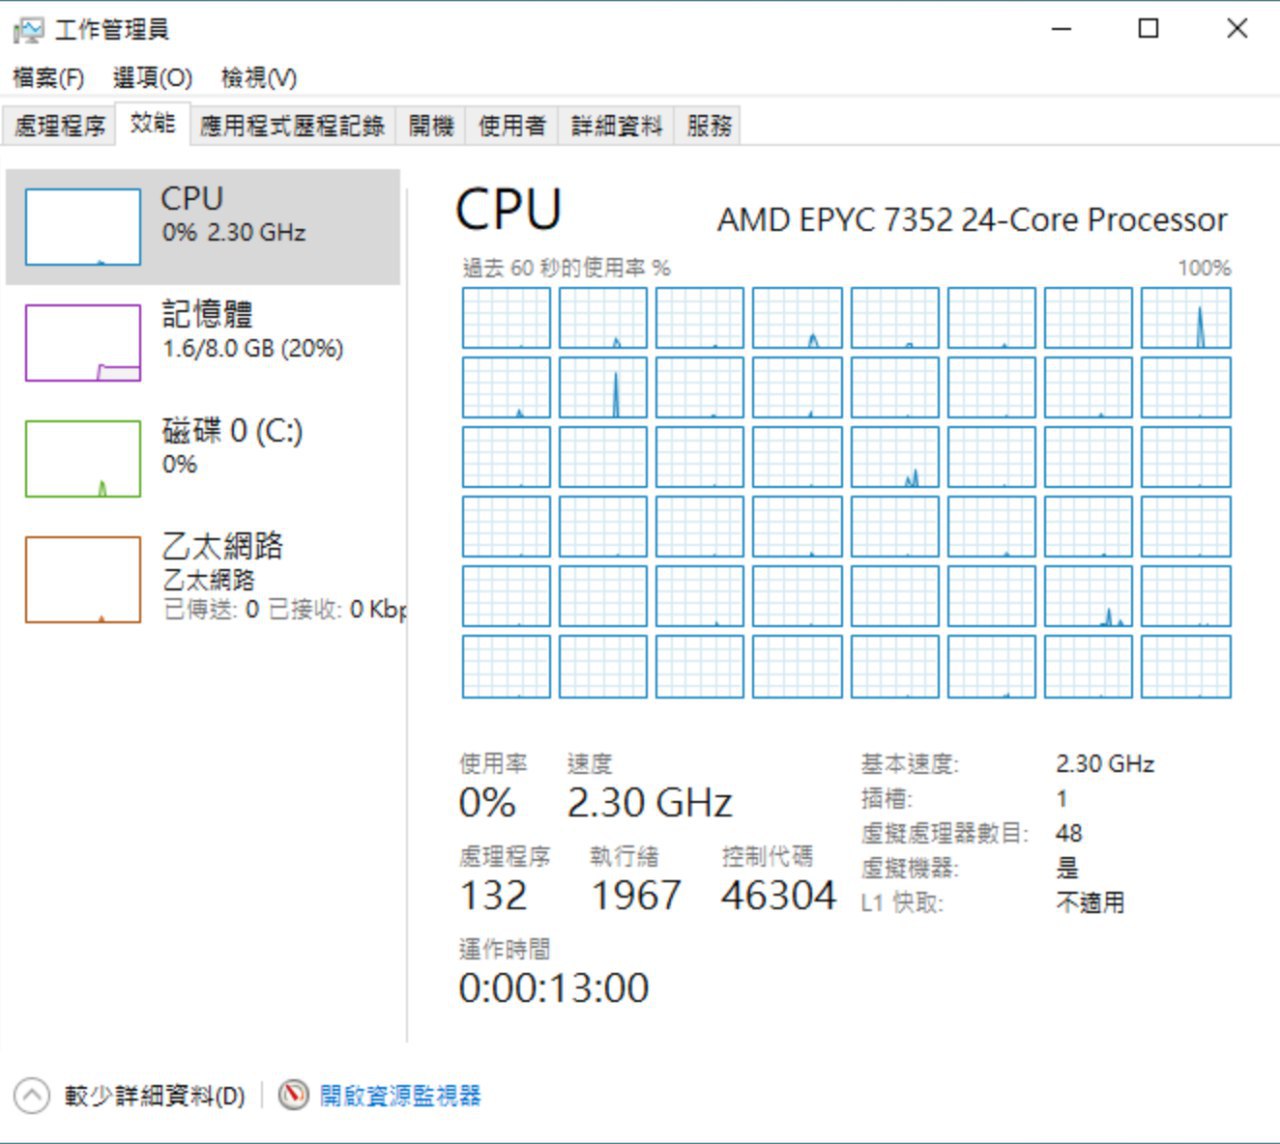Open the 檔案(F) menu

(x=48, y=77)
